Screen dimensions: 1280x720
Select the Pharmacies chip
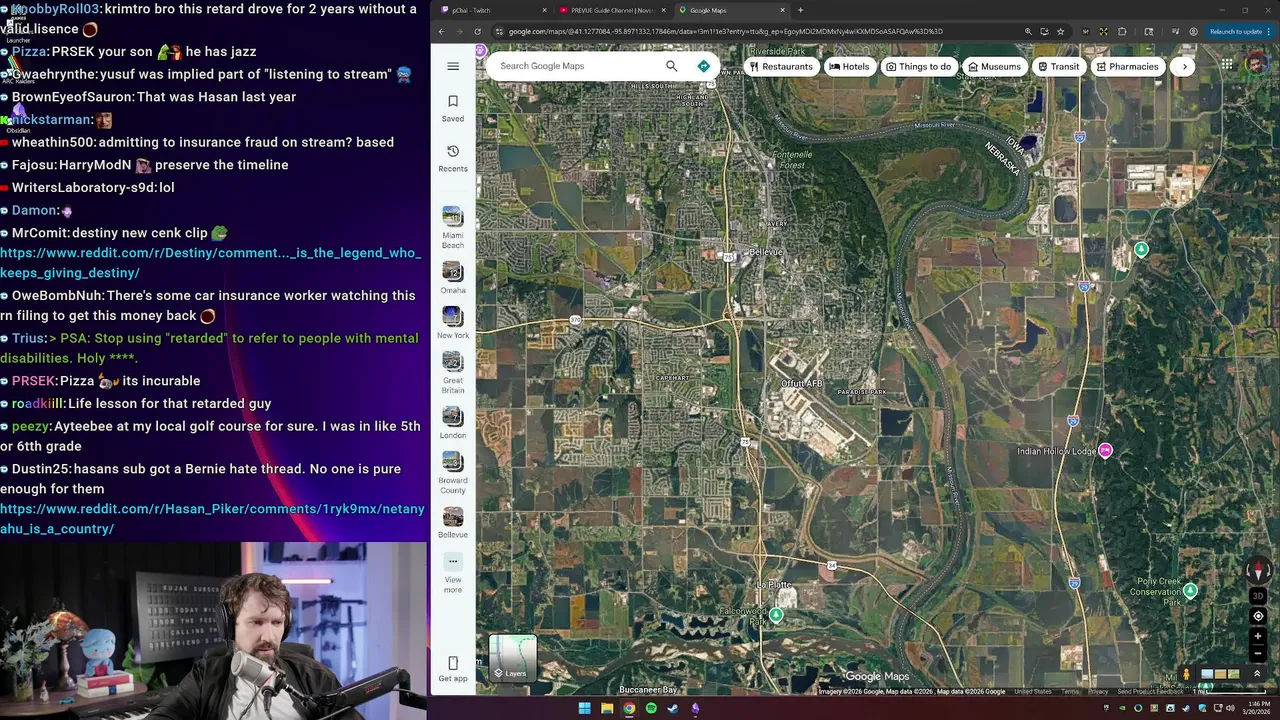point(1126,66)
